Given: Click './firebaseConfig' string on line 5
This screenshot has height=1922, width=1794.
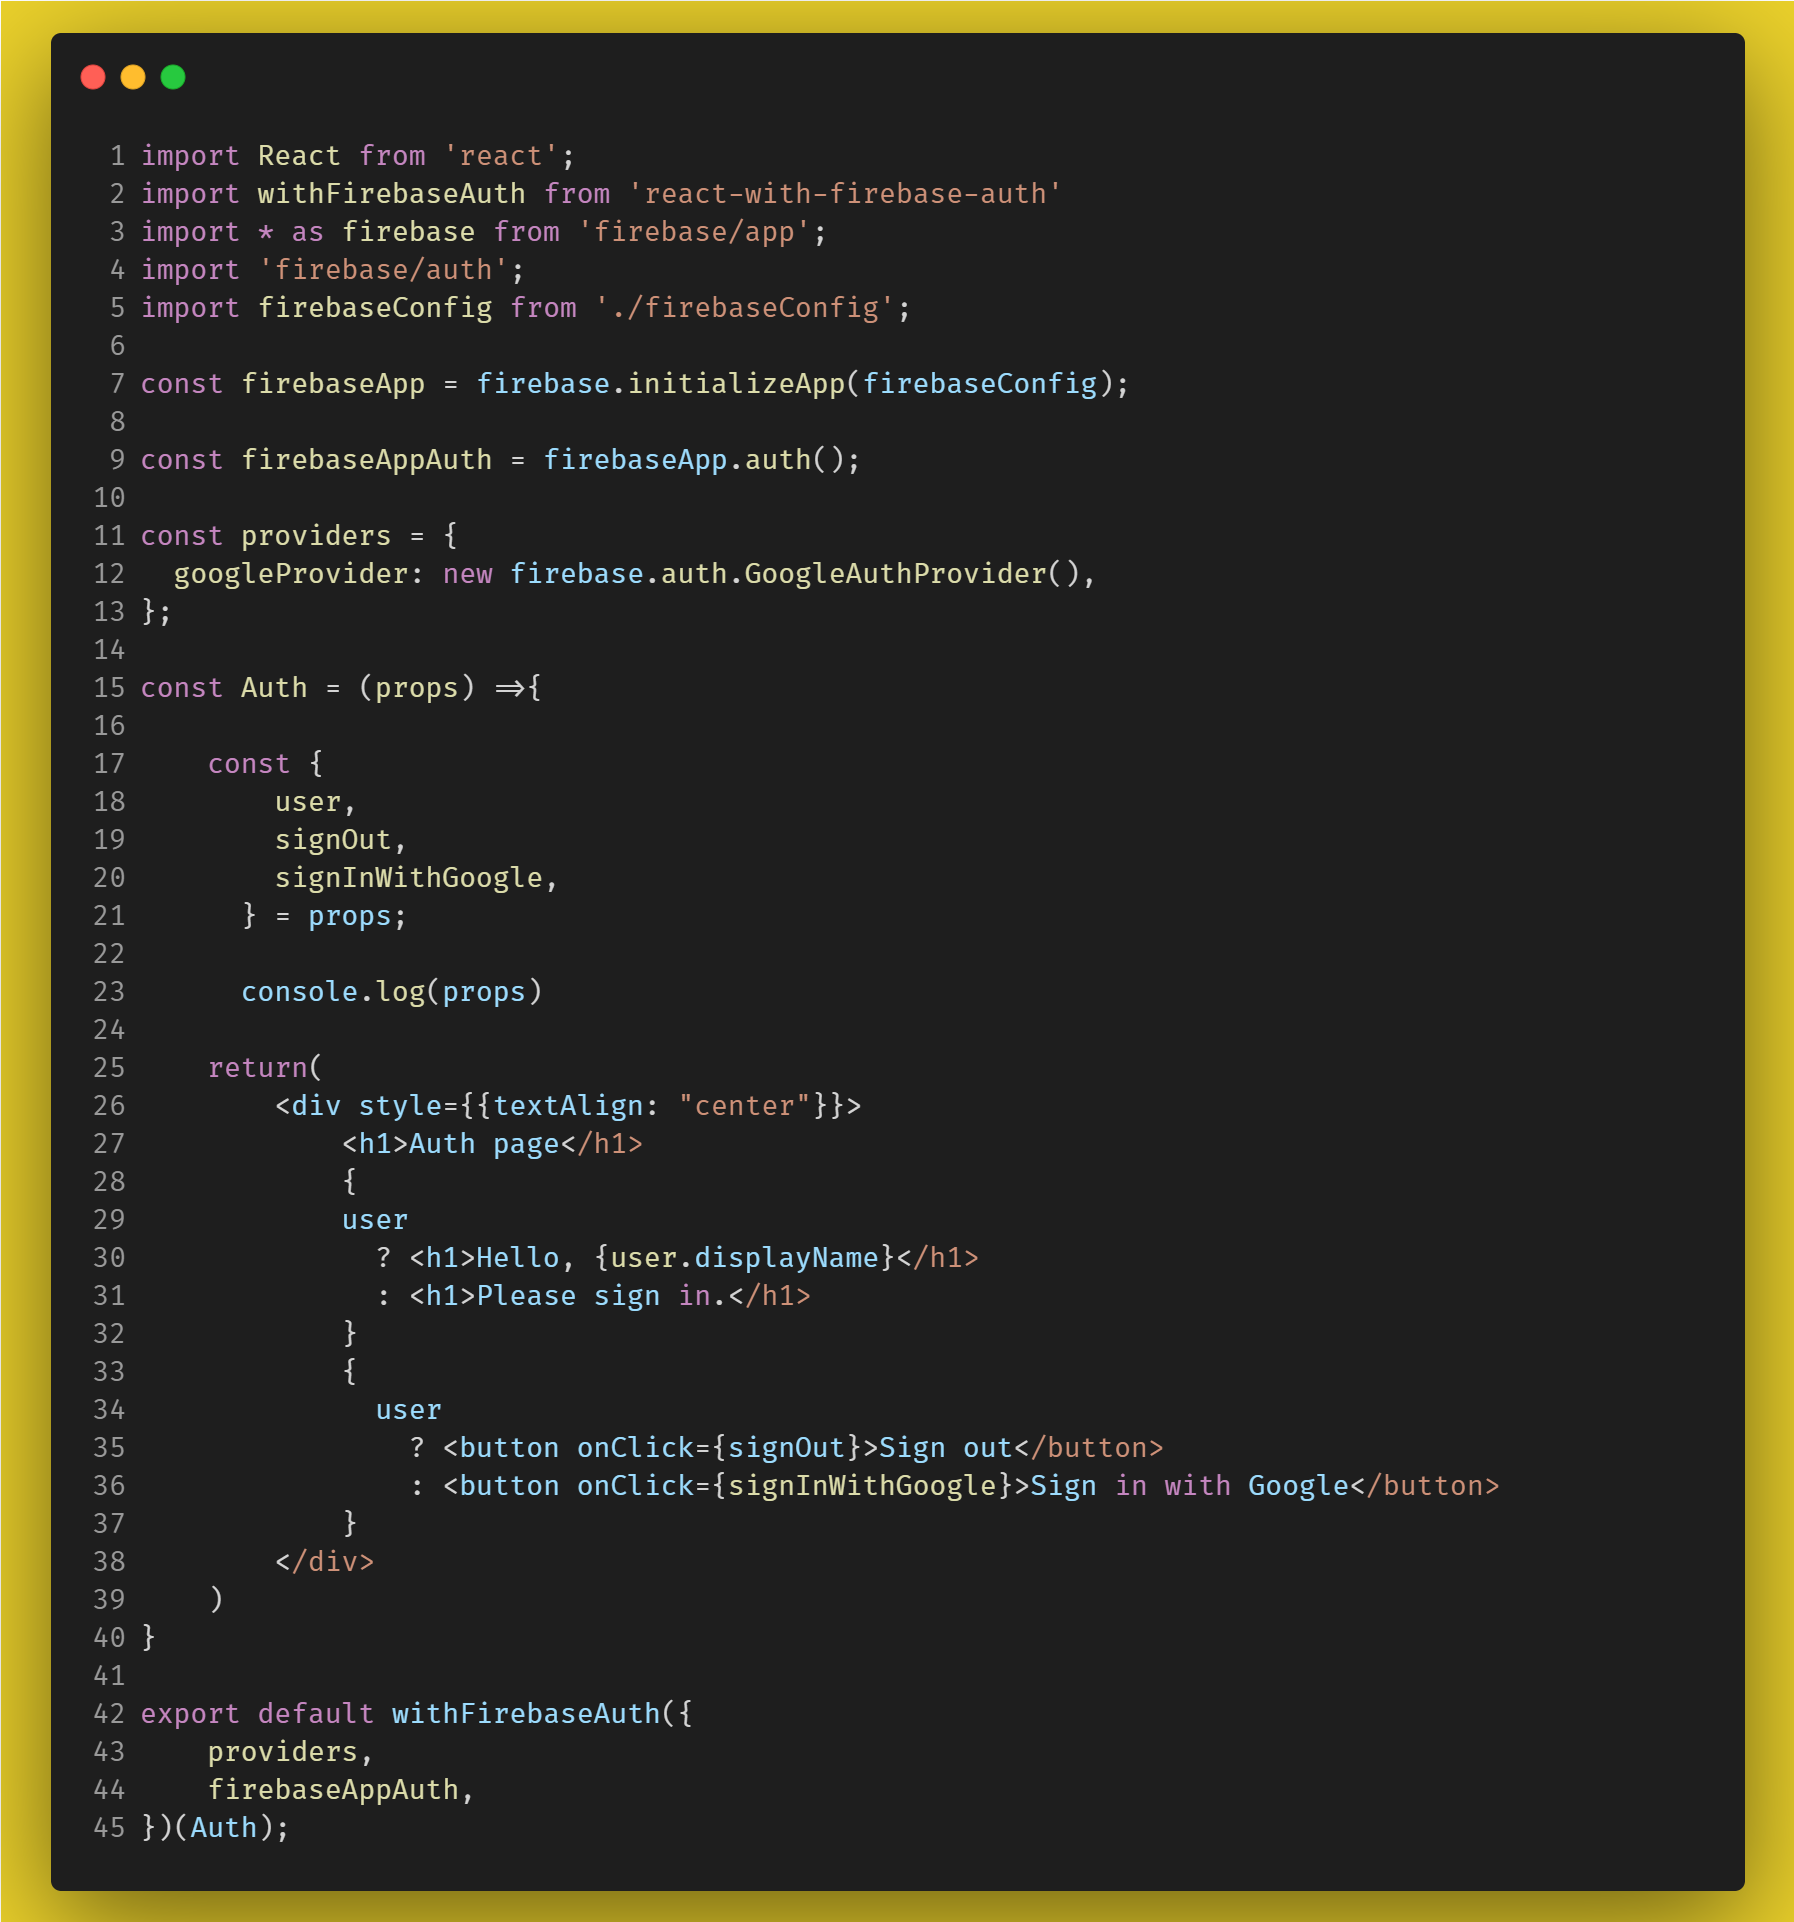Looking at the screenshot, I should pyautogui.click(x=744, y=308).
